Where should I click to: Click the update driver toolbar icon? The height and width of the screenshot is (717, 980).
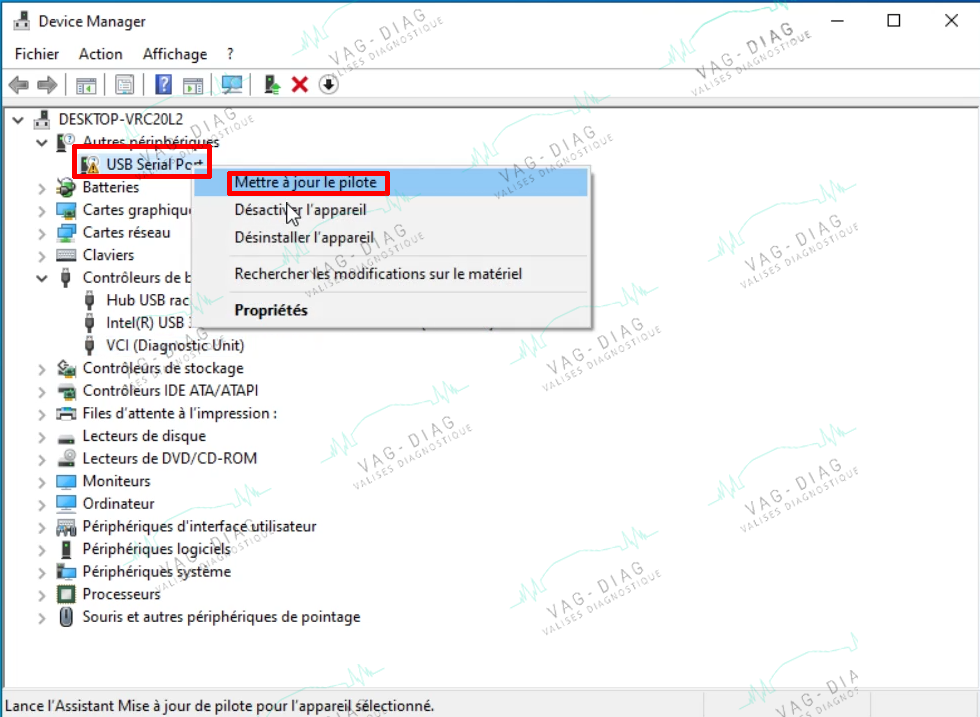click(272, 84)
